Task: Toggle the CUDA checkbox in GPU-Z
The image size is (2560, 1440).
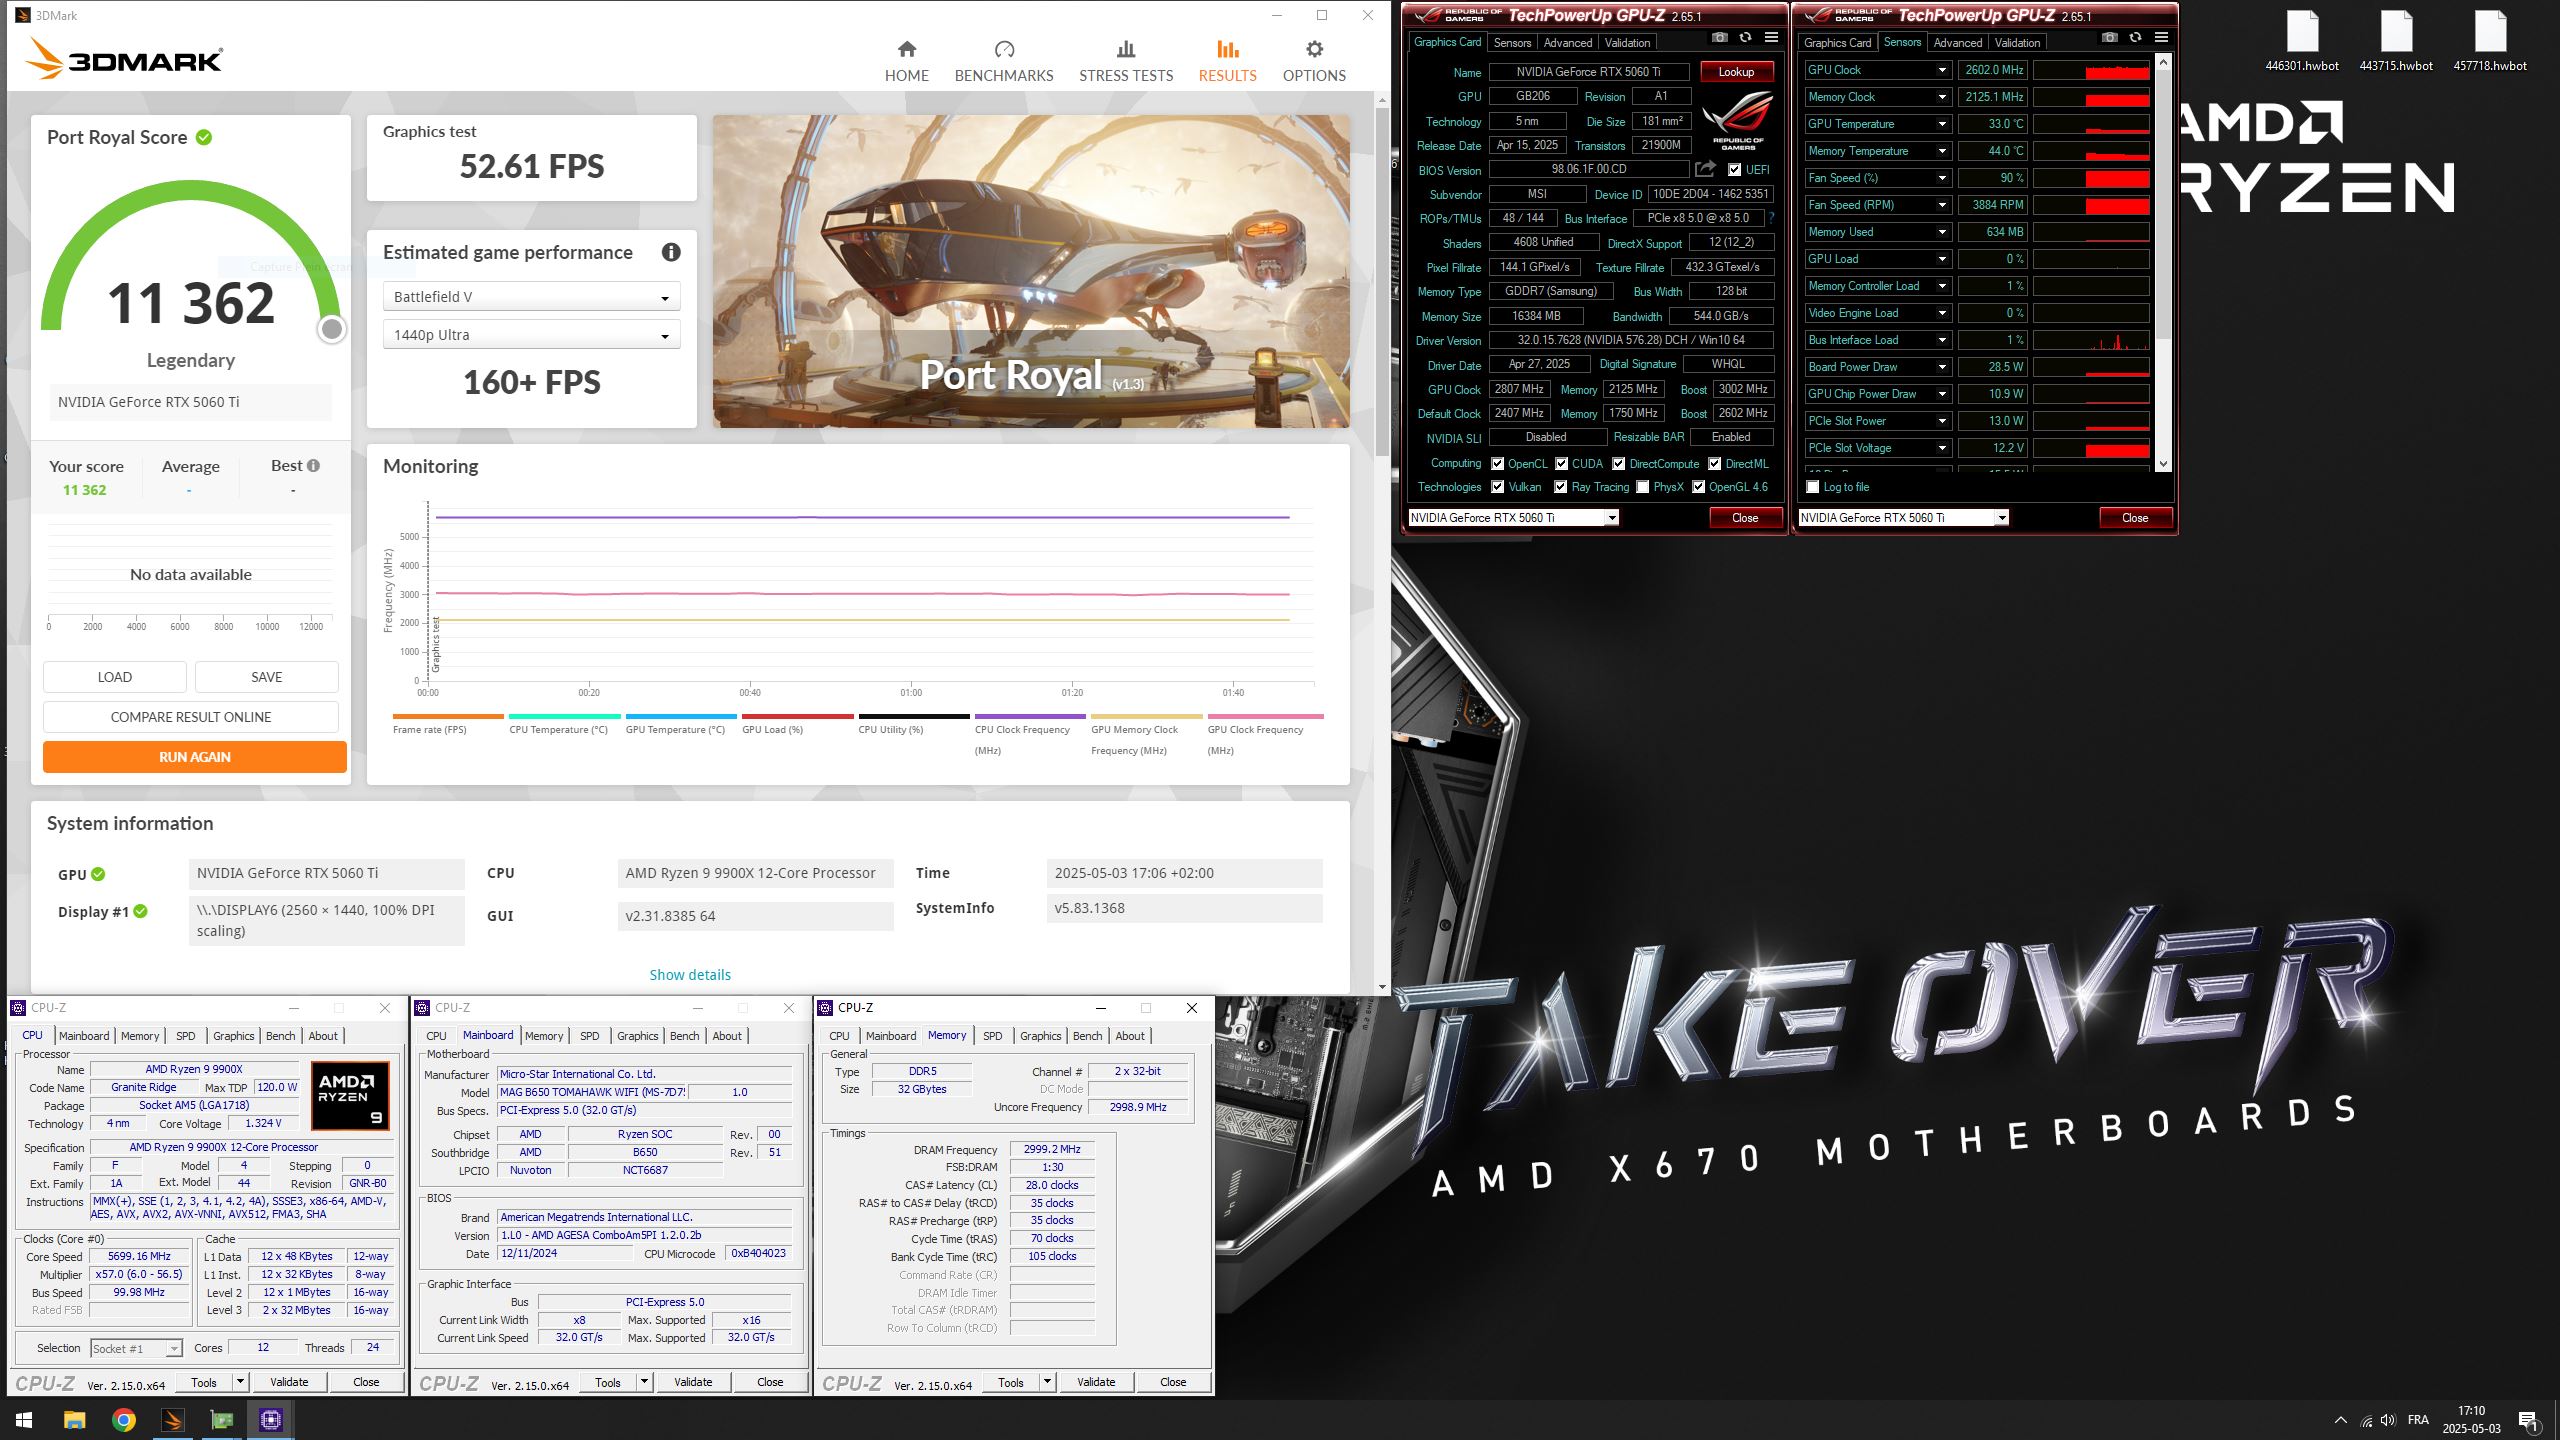Action: pos(1561,464)
